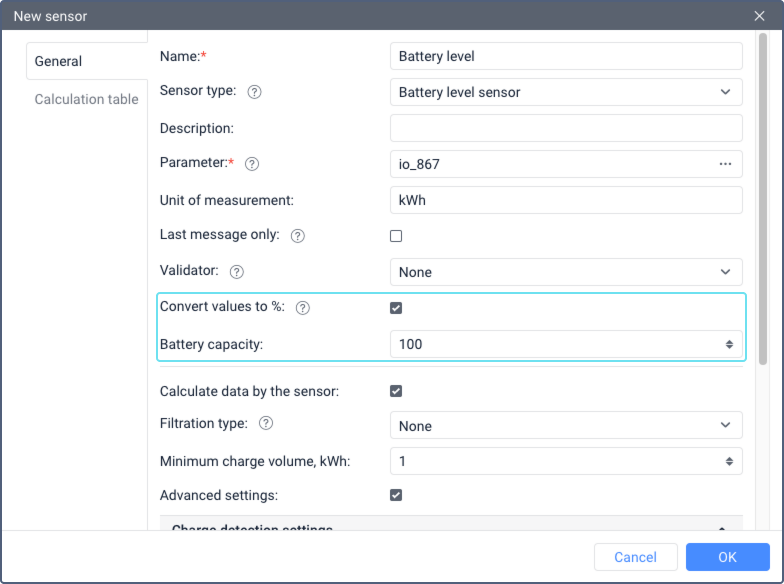
Task: Click the Cancel button
Action: pyautogui.click(x=635, y=557)
